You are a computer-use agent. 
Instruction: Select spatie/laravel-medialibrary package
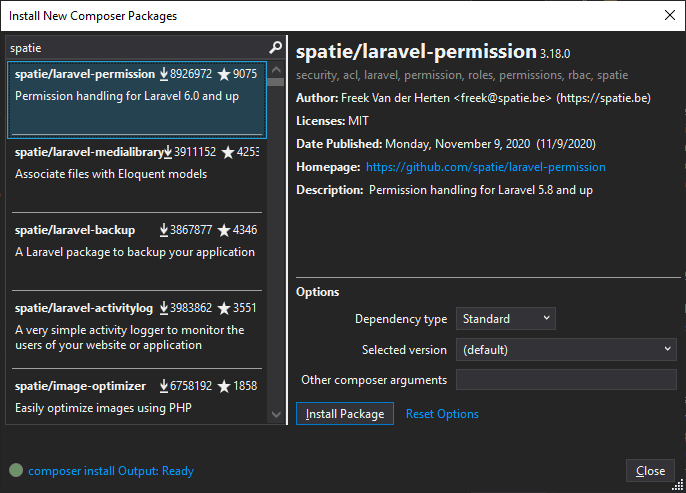point(137,177)
